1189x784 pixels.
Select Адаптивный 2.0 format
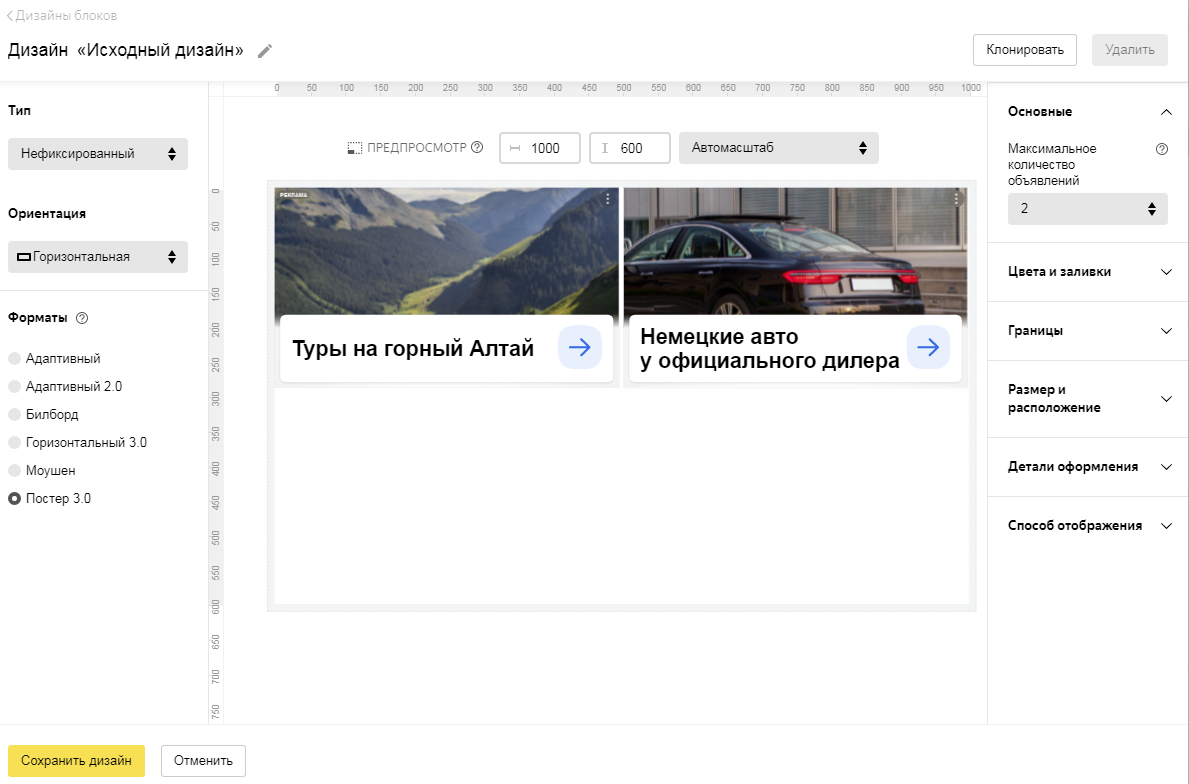(x=65, y=387)
